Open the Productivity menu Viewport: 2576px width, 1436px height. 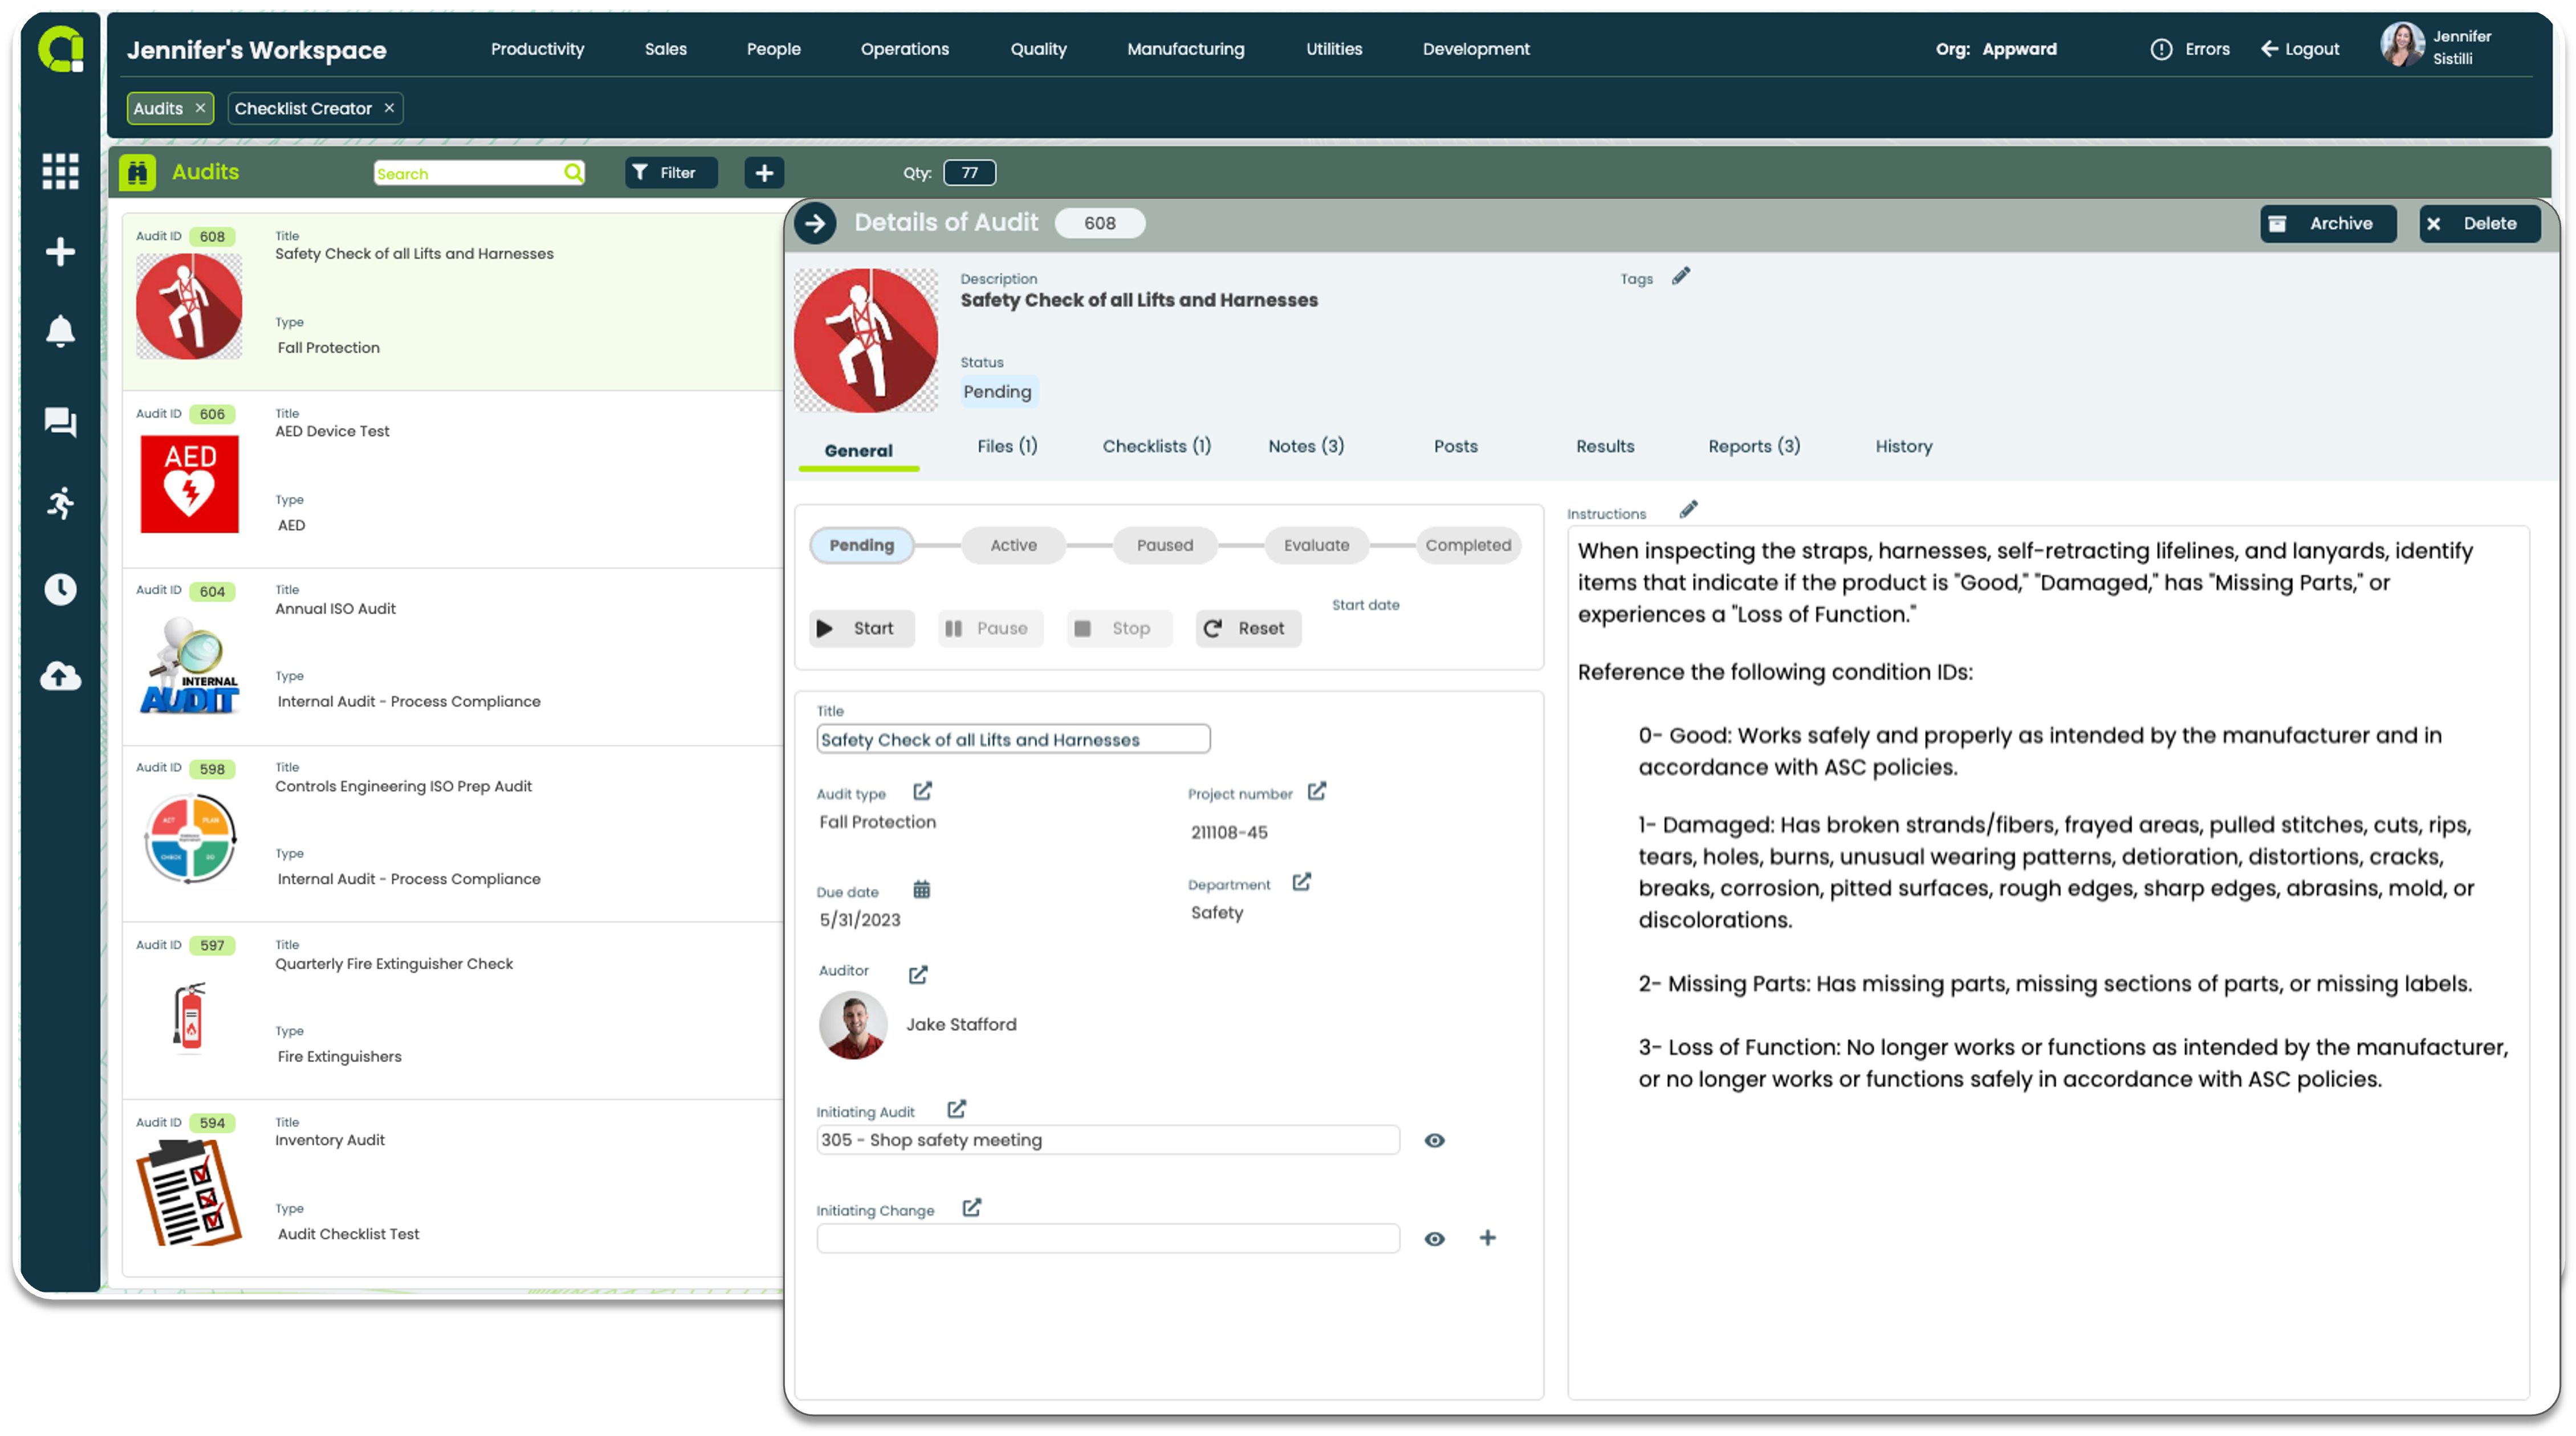537,49
